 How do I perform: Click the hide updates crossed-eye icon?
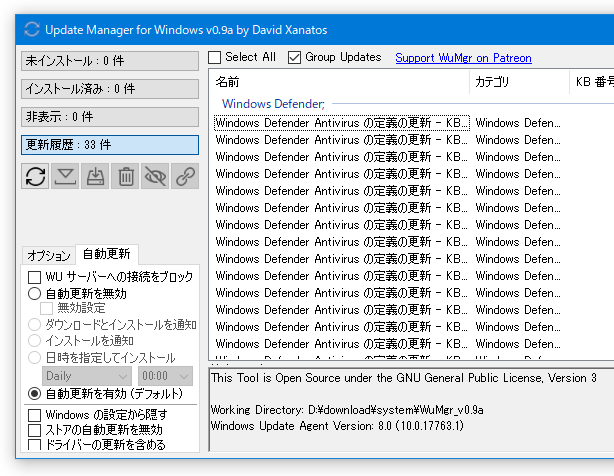coord(155,176)
